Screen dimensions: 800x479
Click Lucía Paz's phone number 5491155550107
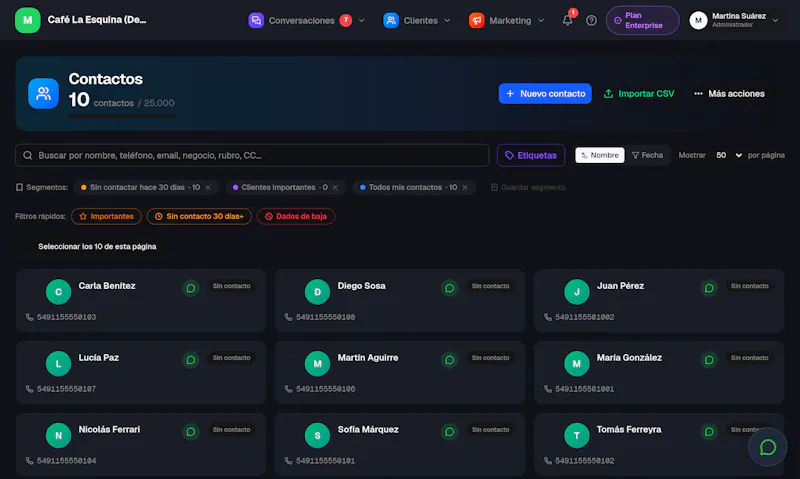pyautogui.click(x=66, y=389)
